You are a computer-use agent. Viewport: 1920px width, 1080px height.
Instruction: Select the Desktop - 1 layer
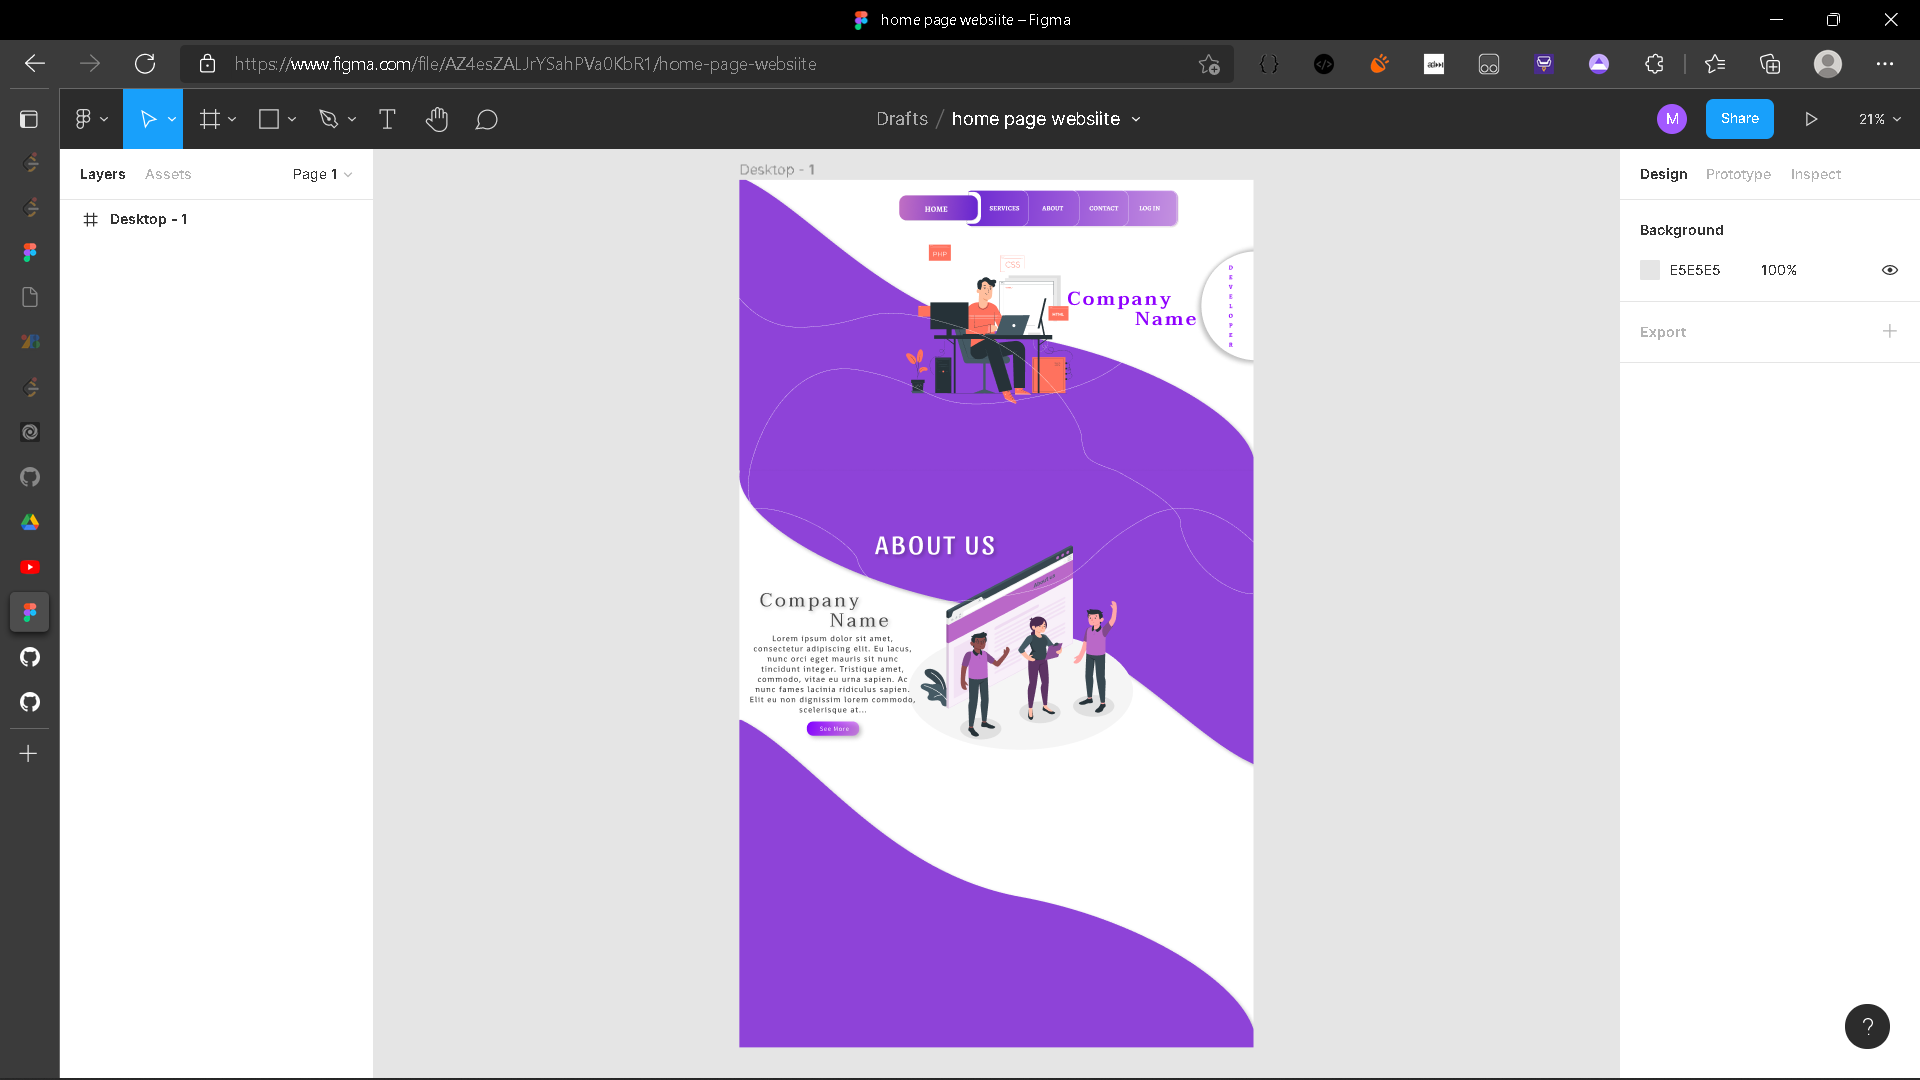pos(148,219)
